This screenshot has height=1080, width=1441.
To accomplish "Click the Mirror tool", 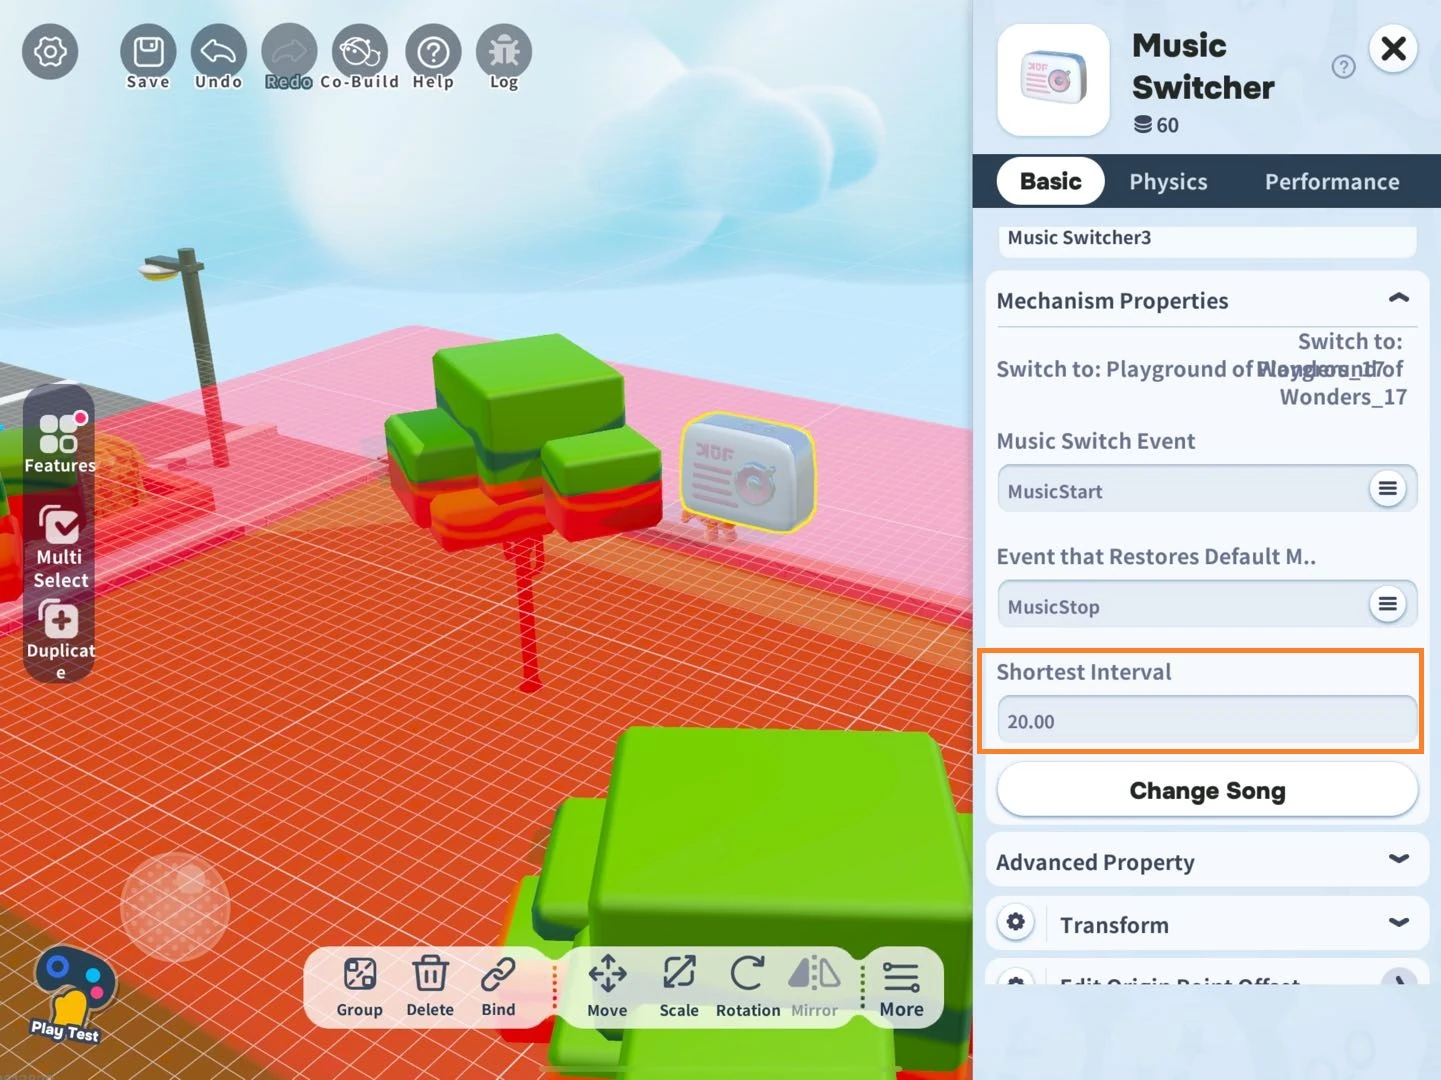I will 814,987.
